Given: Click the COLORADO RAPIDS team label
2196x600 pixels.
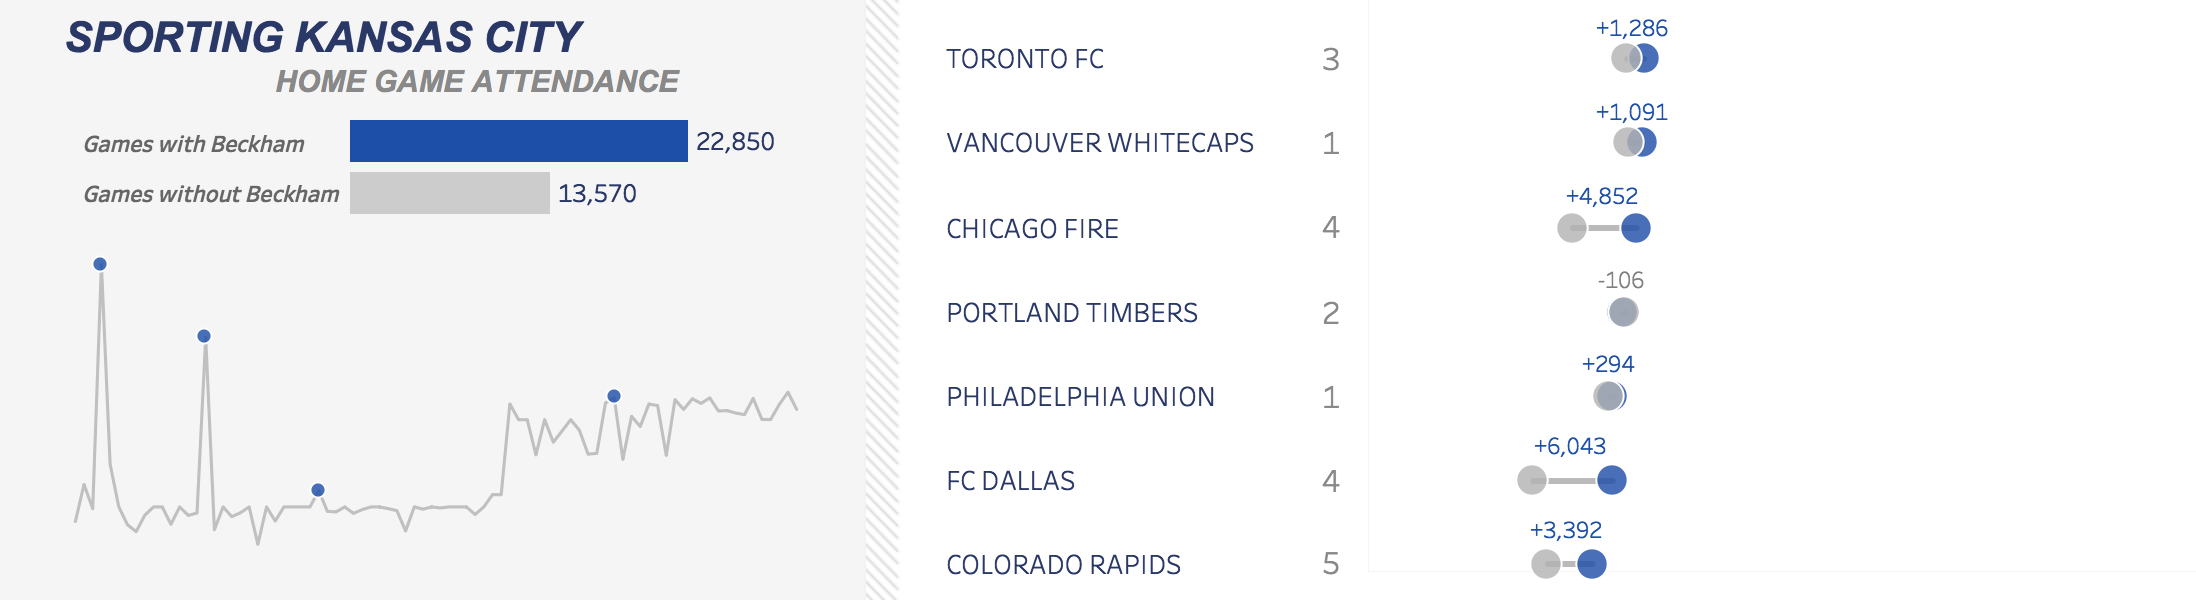Looking at the screenshot, I should coord(1063,565).
